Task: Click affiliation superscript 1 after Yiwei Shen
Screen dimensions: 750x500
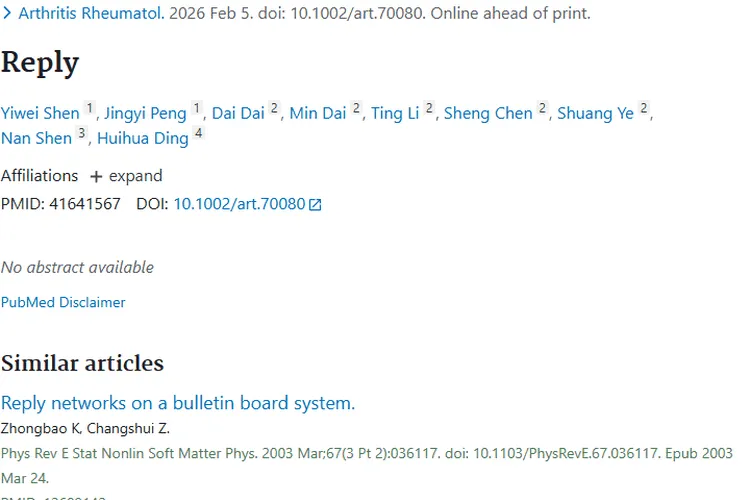Action: coord(89,109)
